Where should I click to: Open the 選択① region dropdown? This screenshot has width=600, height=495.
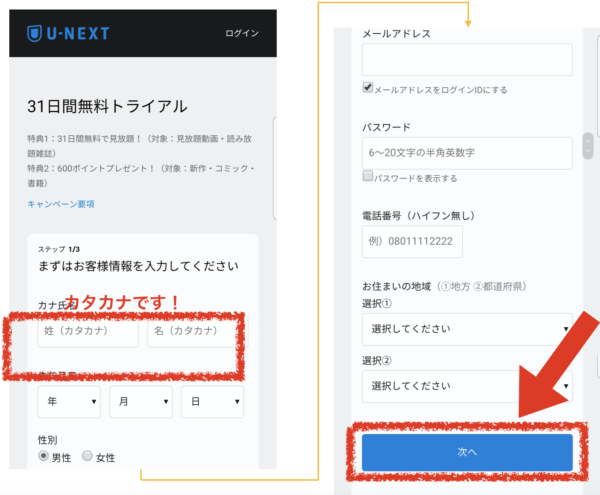467,329
